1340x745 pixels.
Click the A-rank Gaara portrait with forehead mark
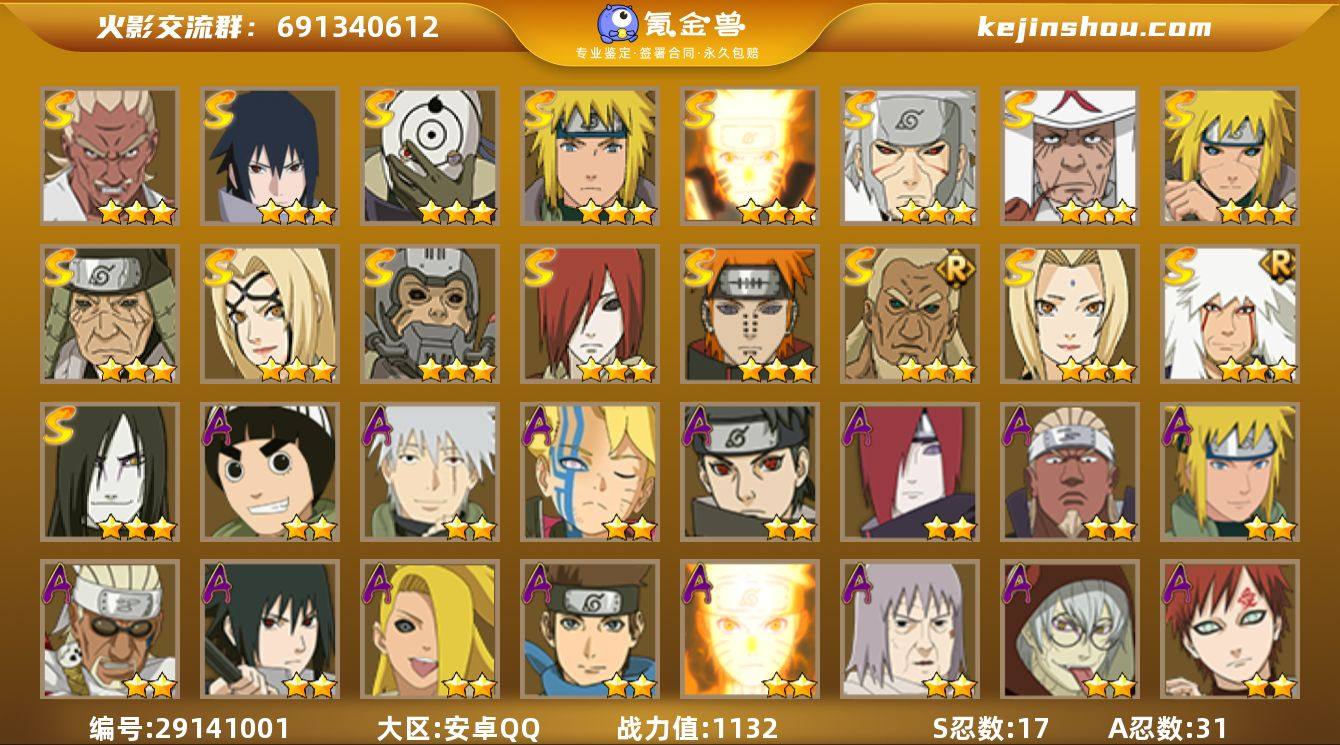[1229, 629]
